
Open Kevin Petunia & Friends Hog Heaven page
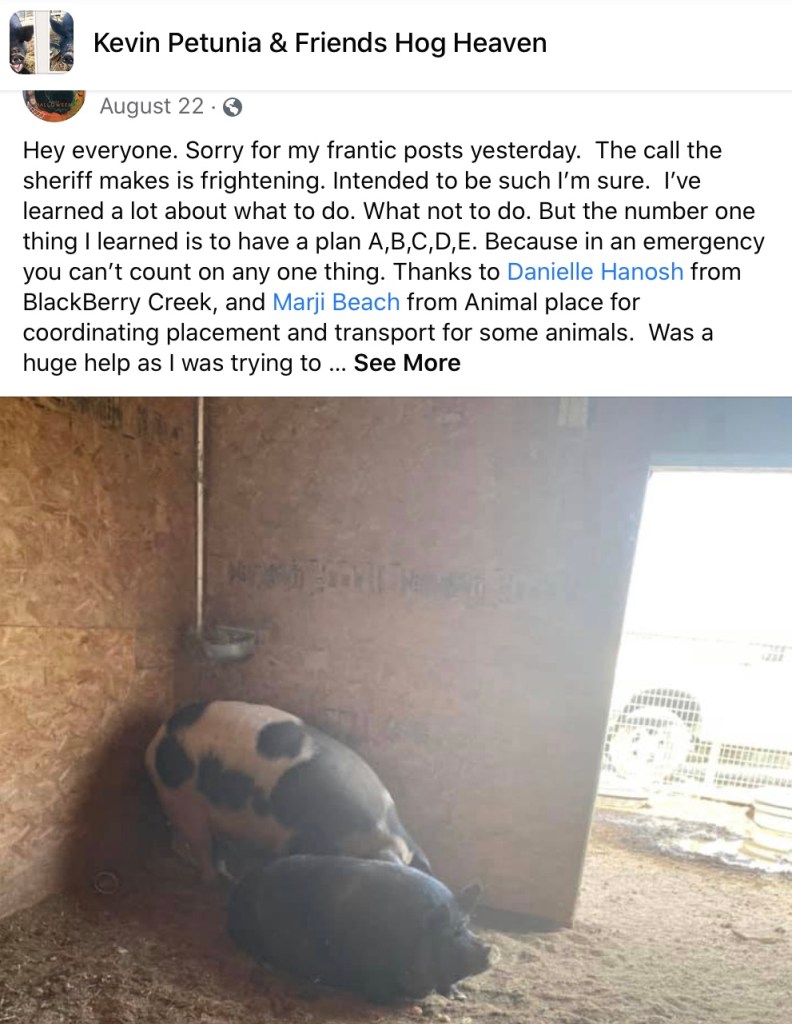point(320,43)
